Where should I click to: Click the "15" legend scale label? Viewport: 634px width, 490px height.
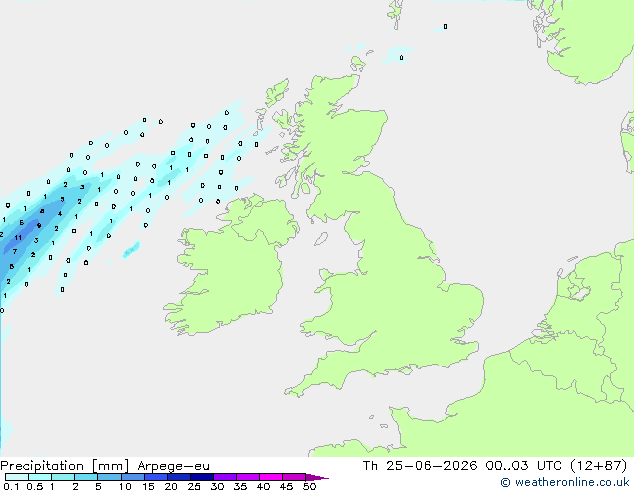pyautogui.click(x=148, y=486)
